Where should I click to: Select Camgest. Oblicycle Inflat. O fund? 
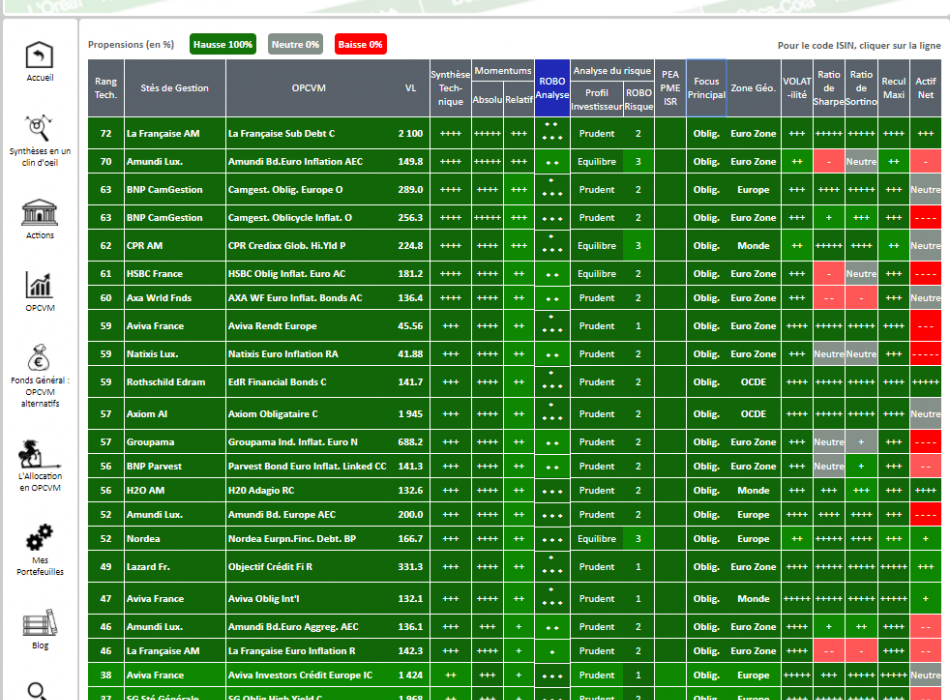pyautogui.click(x=290, y=218)
